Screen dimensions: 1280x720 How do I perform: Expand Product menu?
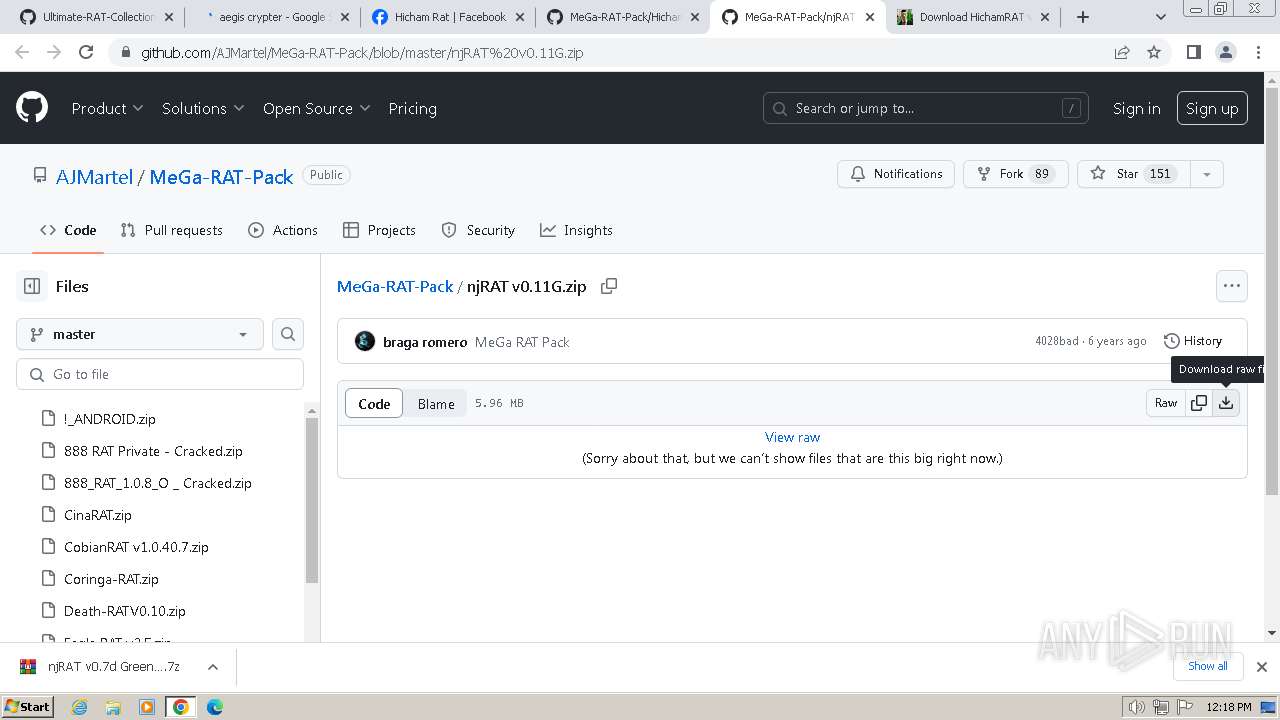pos(107,108)
